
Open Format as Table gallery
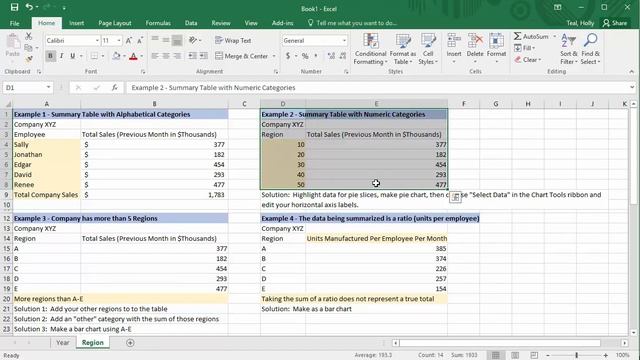click(402, 49)
